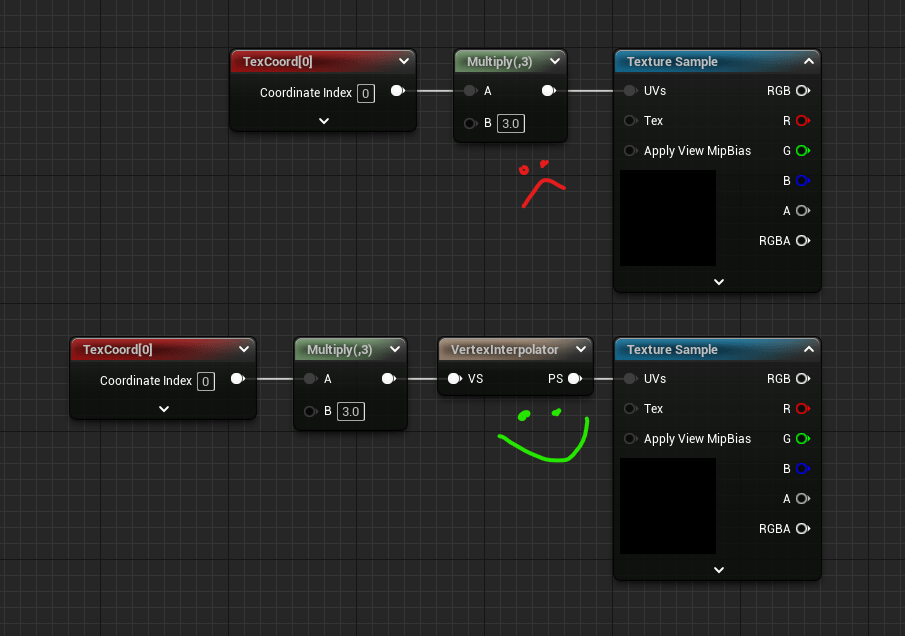Click UVs input pin of Texture Sample after VertexInterpolator
The width and height of the screenshot is (905, 636).
(x=630, y=379)
